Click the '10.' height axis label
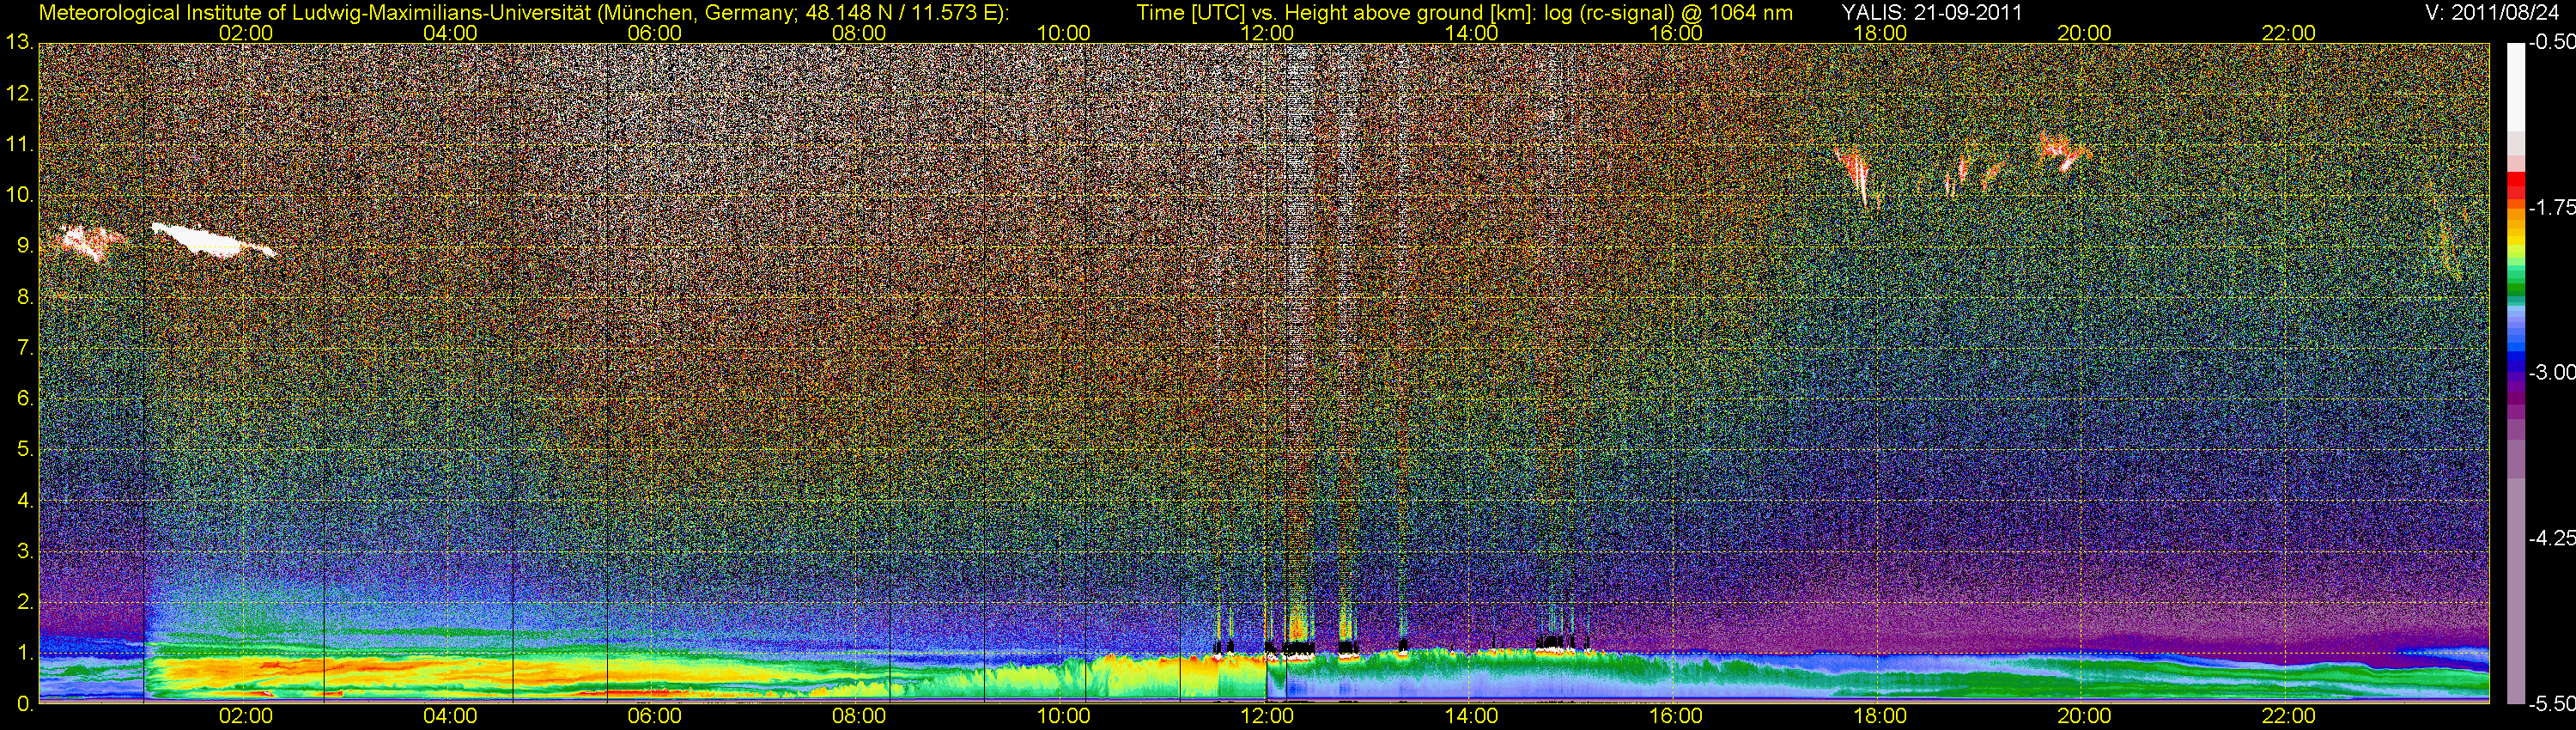The image size is (2576, 730). 19,195
